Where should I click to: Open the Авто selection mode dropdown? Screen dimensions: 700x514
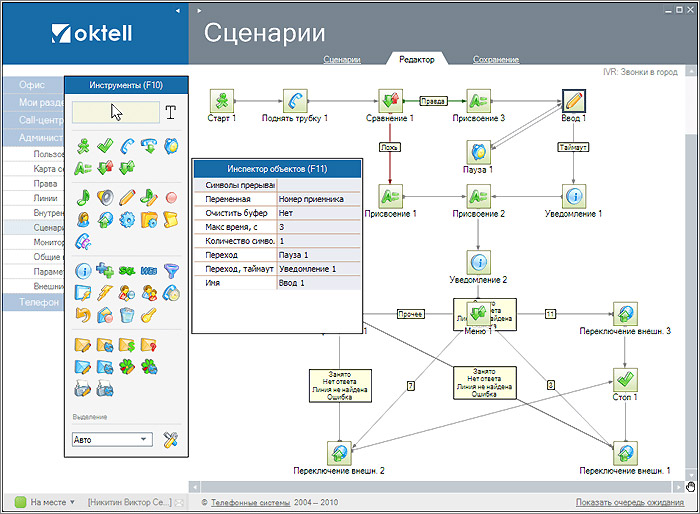pos(112,439)
